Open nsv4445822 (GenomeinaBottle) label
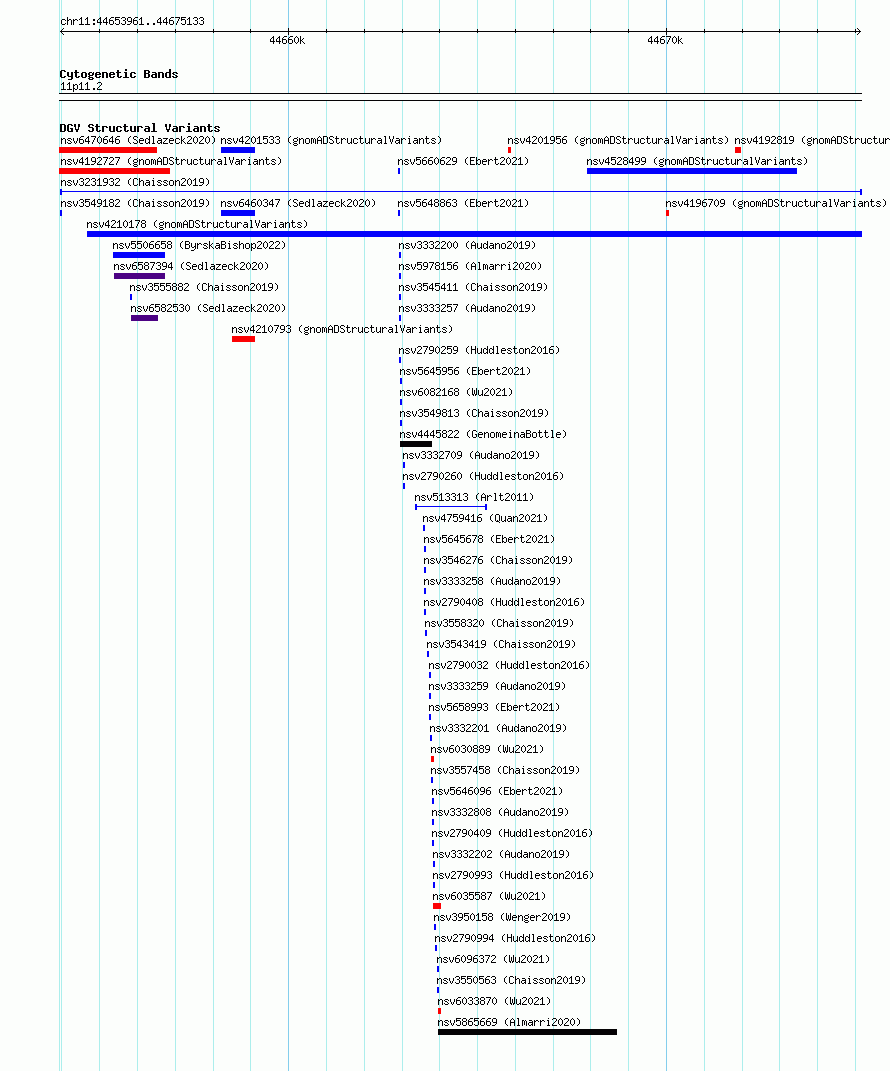890x1071 pixels. (x=484, y=434)
